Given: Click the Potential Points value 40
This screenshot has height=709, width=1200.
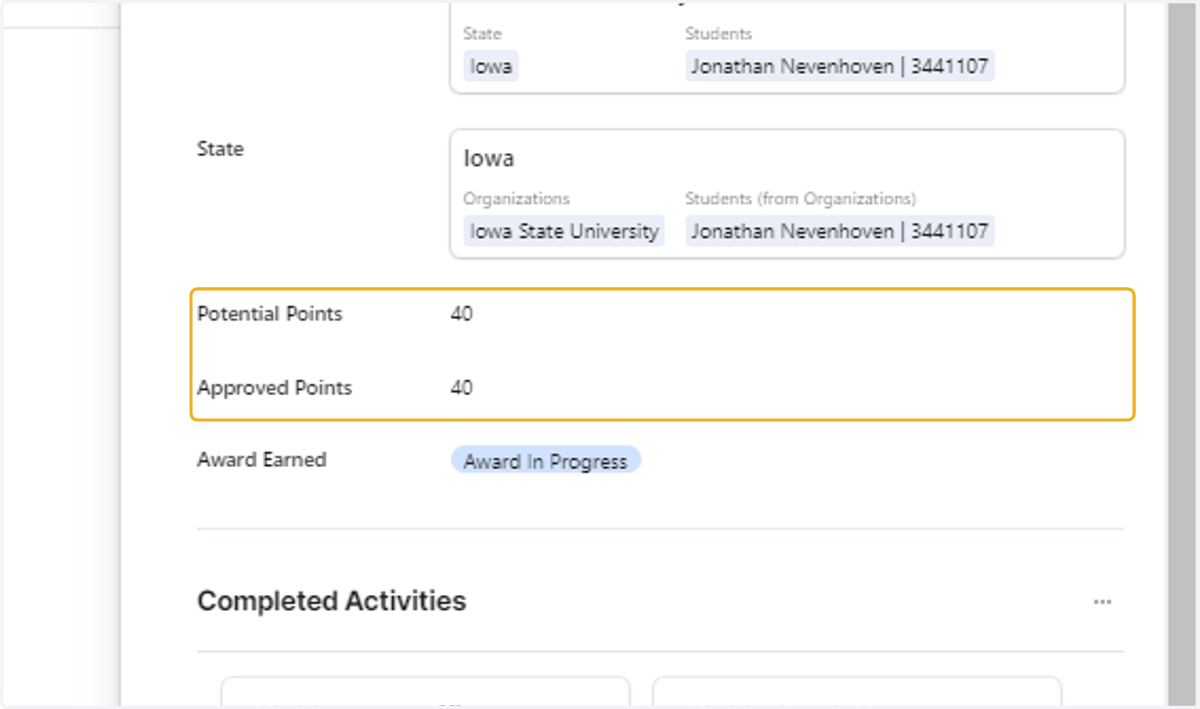Looking at the screenshot, I should coord(461,314).
